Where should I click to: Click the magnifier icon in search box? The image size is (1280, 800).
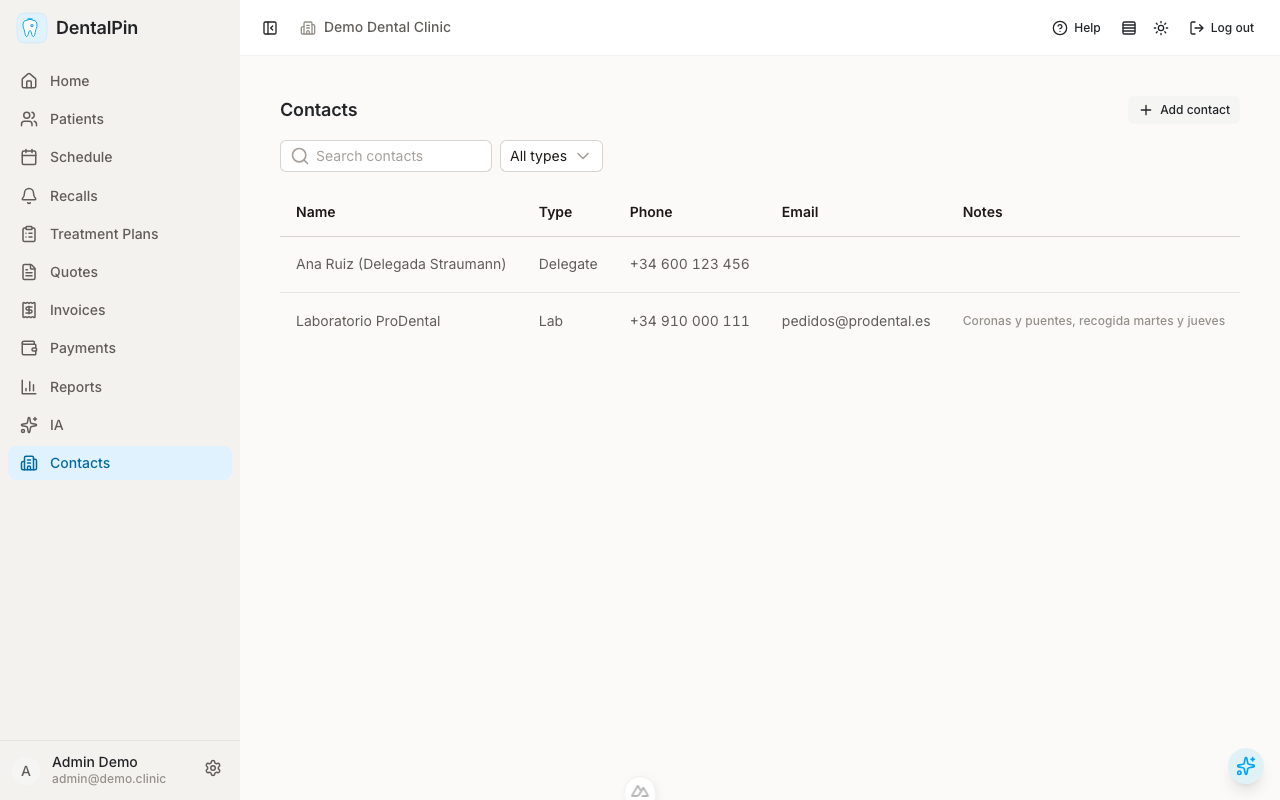click(299, 156)
